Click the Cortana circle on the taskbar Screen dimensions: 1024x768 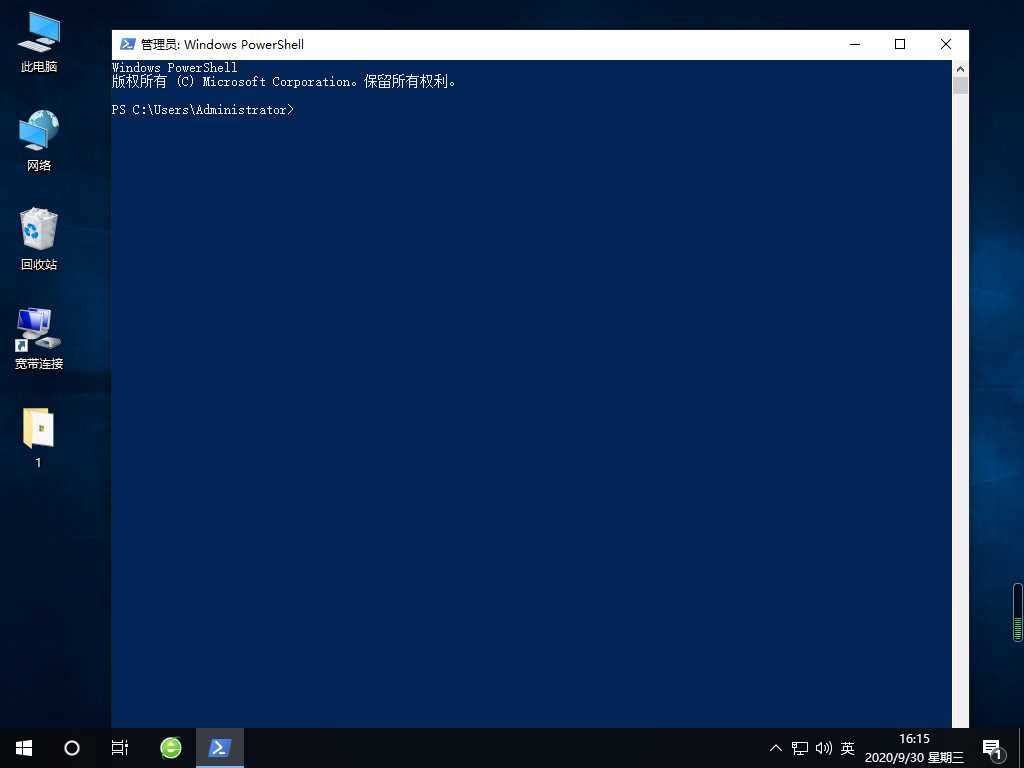[72, 748]
